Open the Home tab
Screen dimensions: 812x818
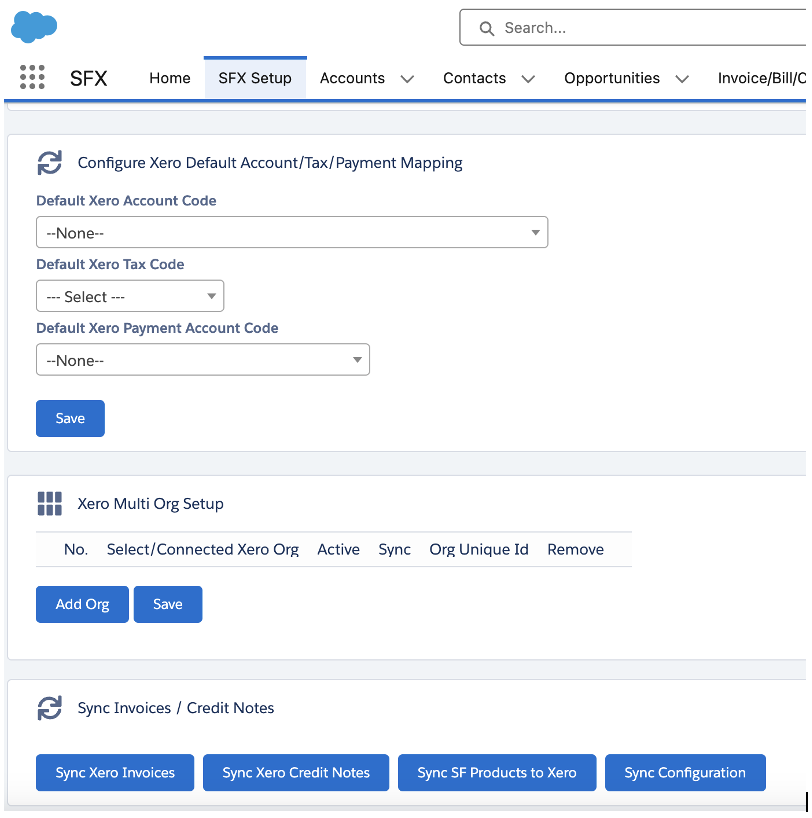pyautogui.click(x=170, y=78)
